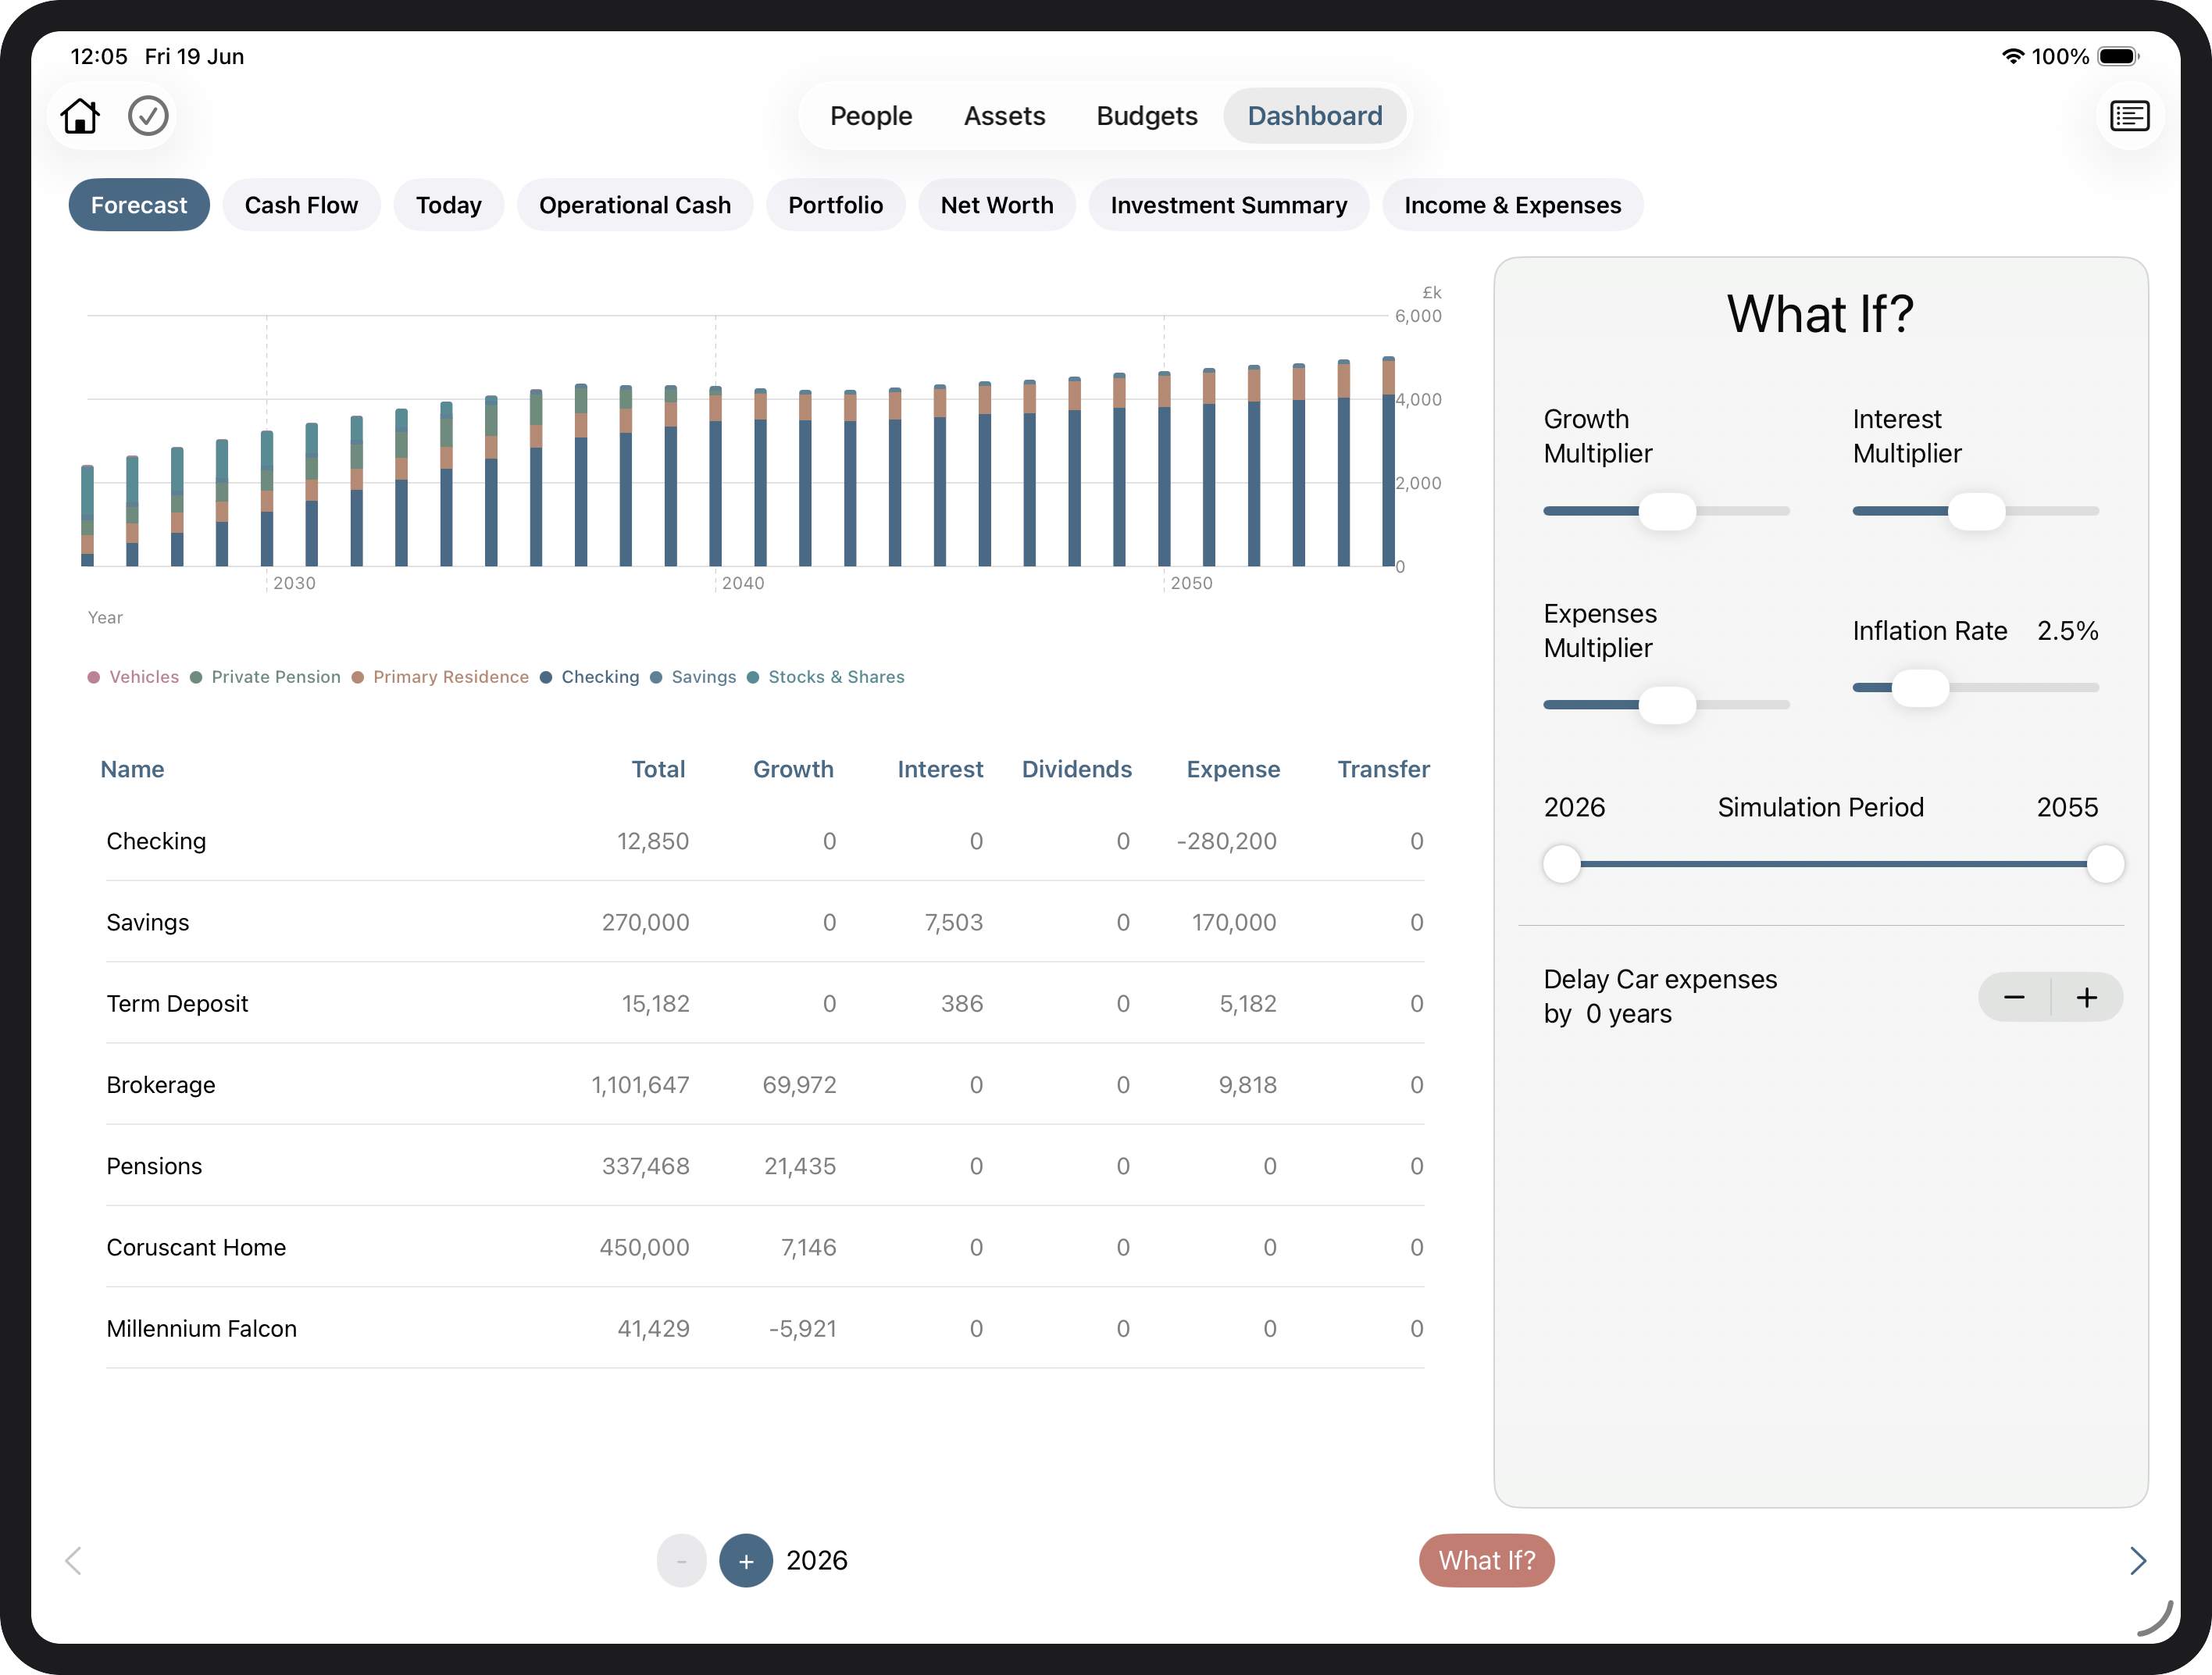Select the Dashboard tab
This screenshot has width=2212, height=1675.
click(x=1315, y=116)
